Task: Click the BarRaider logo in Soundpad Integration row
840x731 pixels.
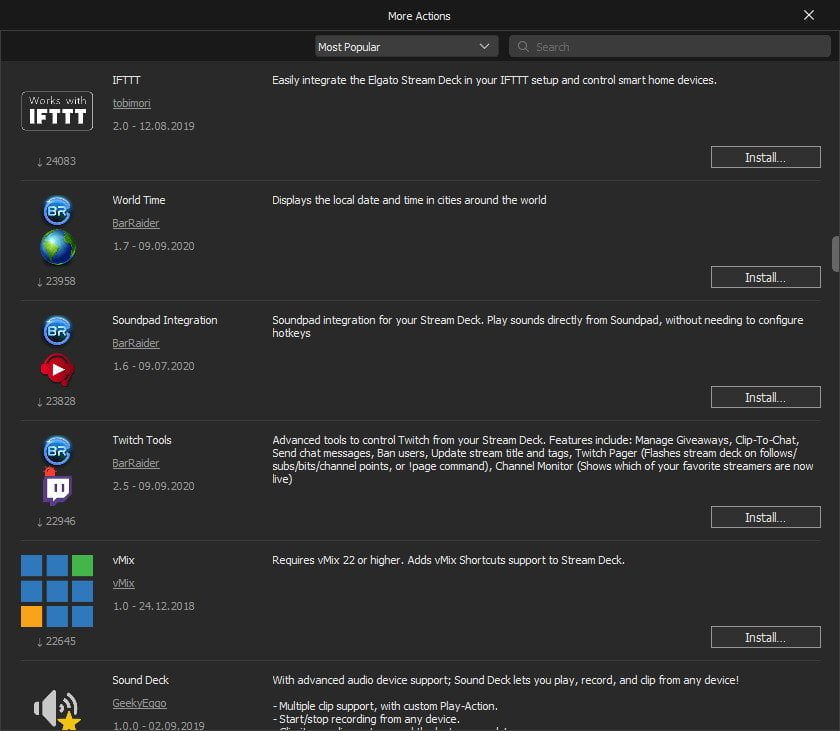Action: (57, 330)
